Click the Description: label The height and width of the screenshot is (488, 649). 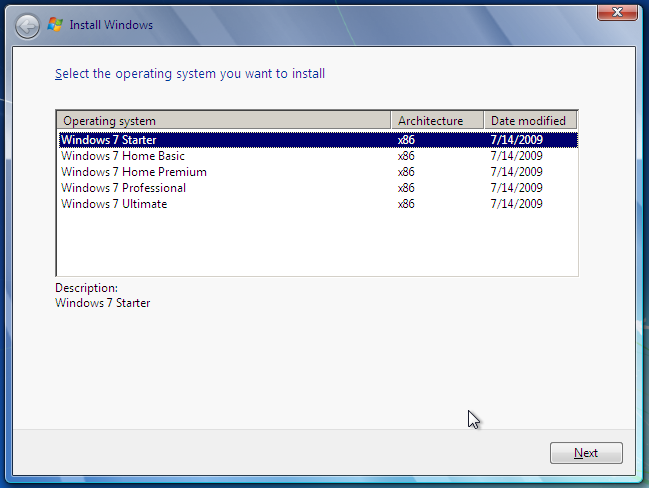[x=87, y=288]
